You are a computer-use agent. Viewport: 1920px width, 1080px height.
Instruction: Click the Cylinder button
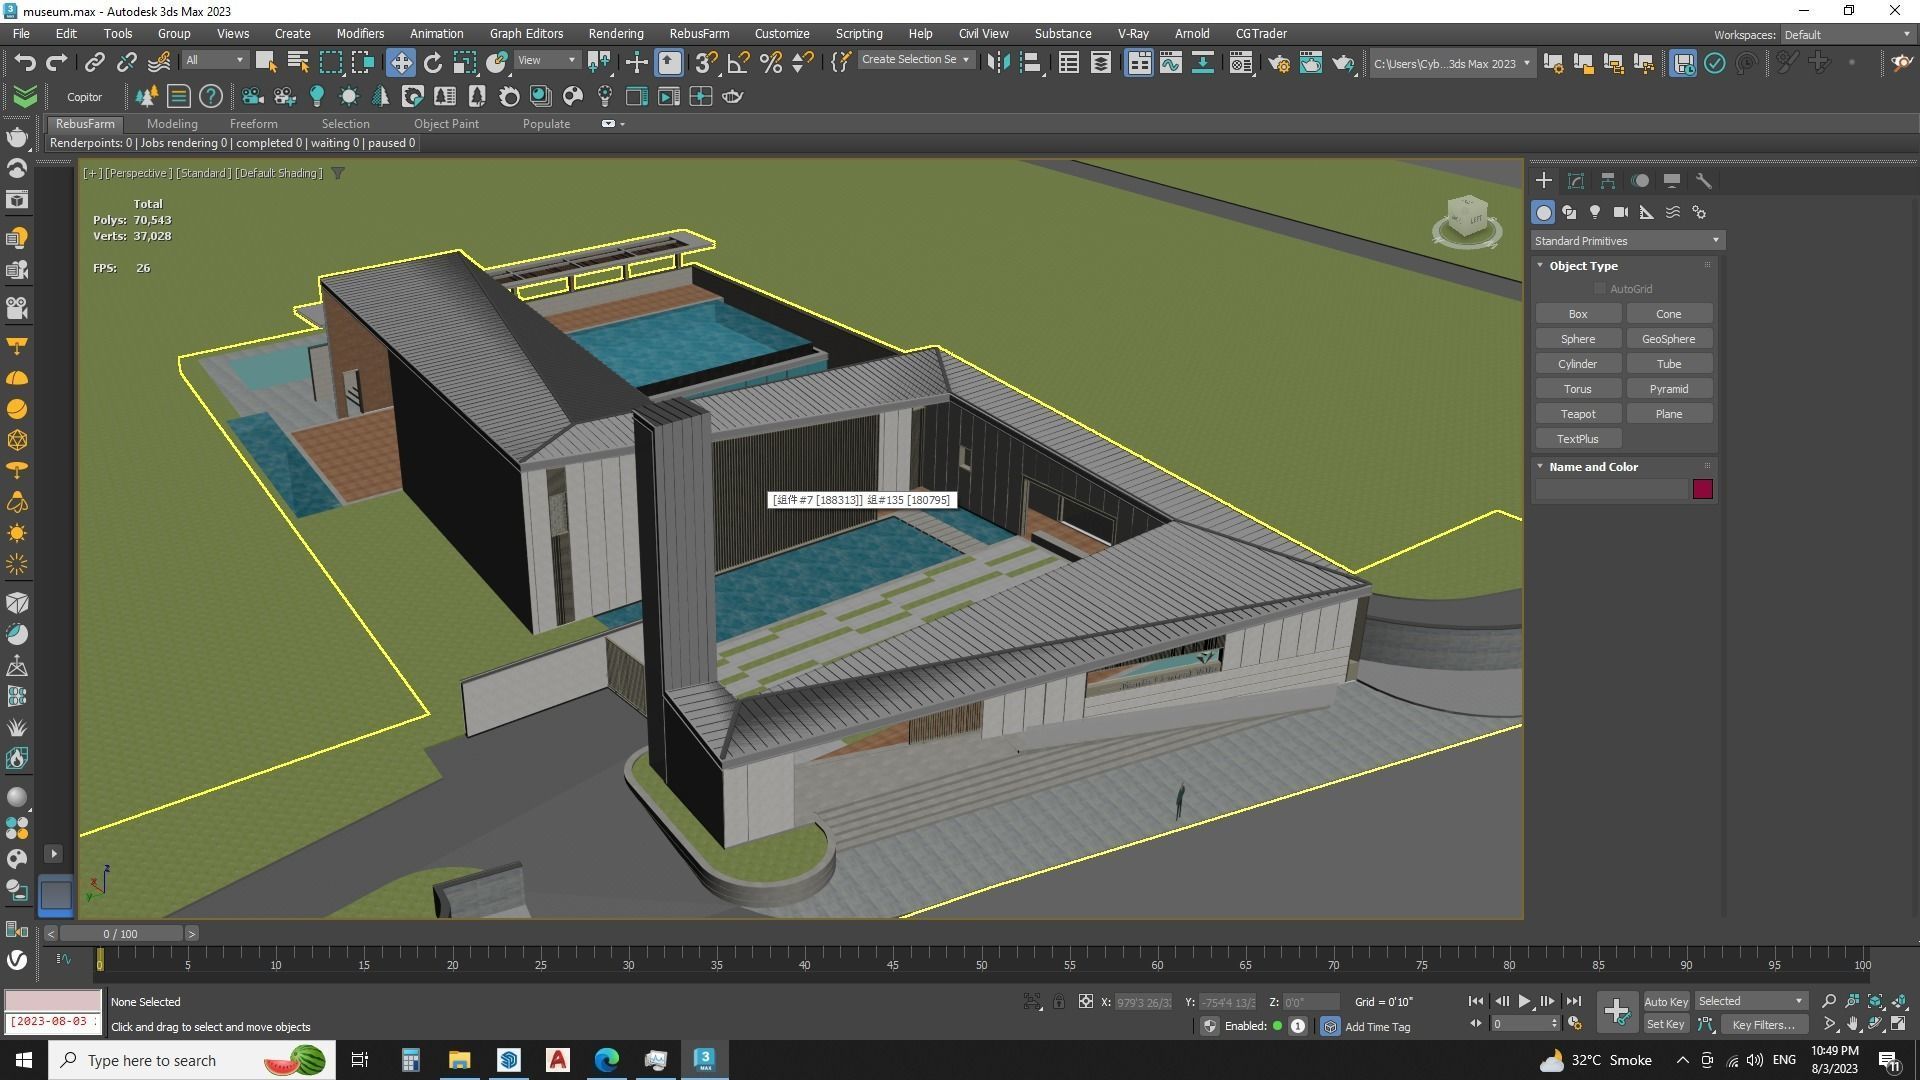coord(1578,364)
